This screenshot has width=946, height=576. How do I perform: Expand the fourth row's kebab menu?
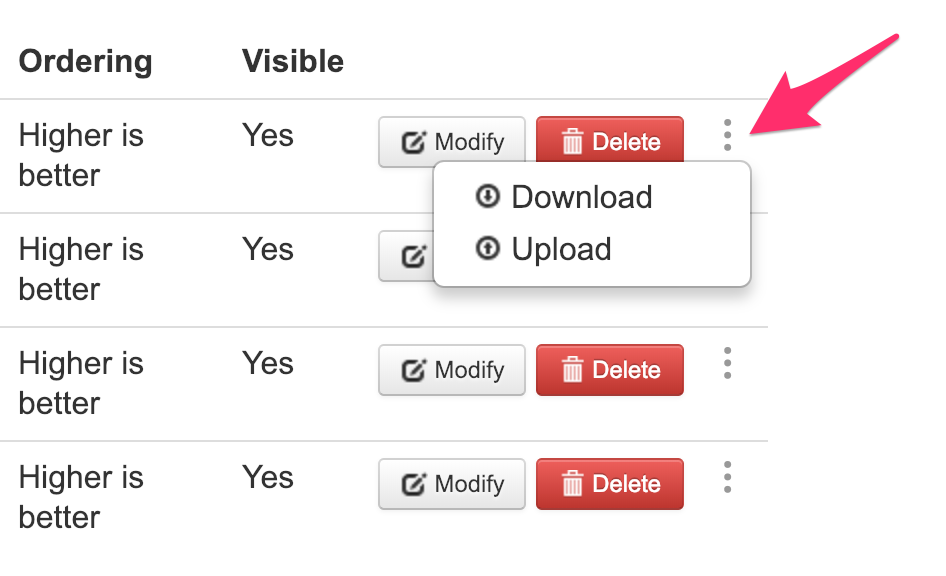pyautogui.click(x=727, y=476)
